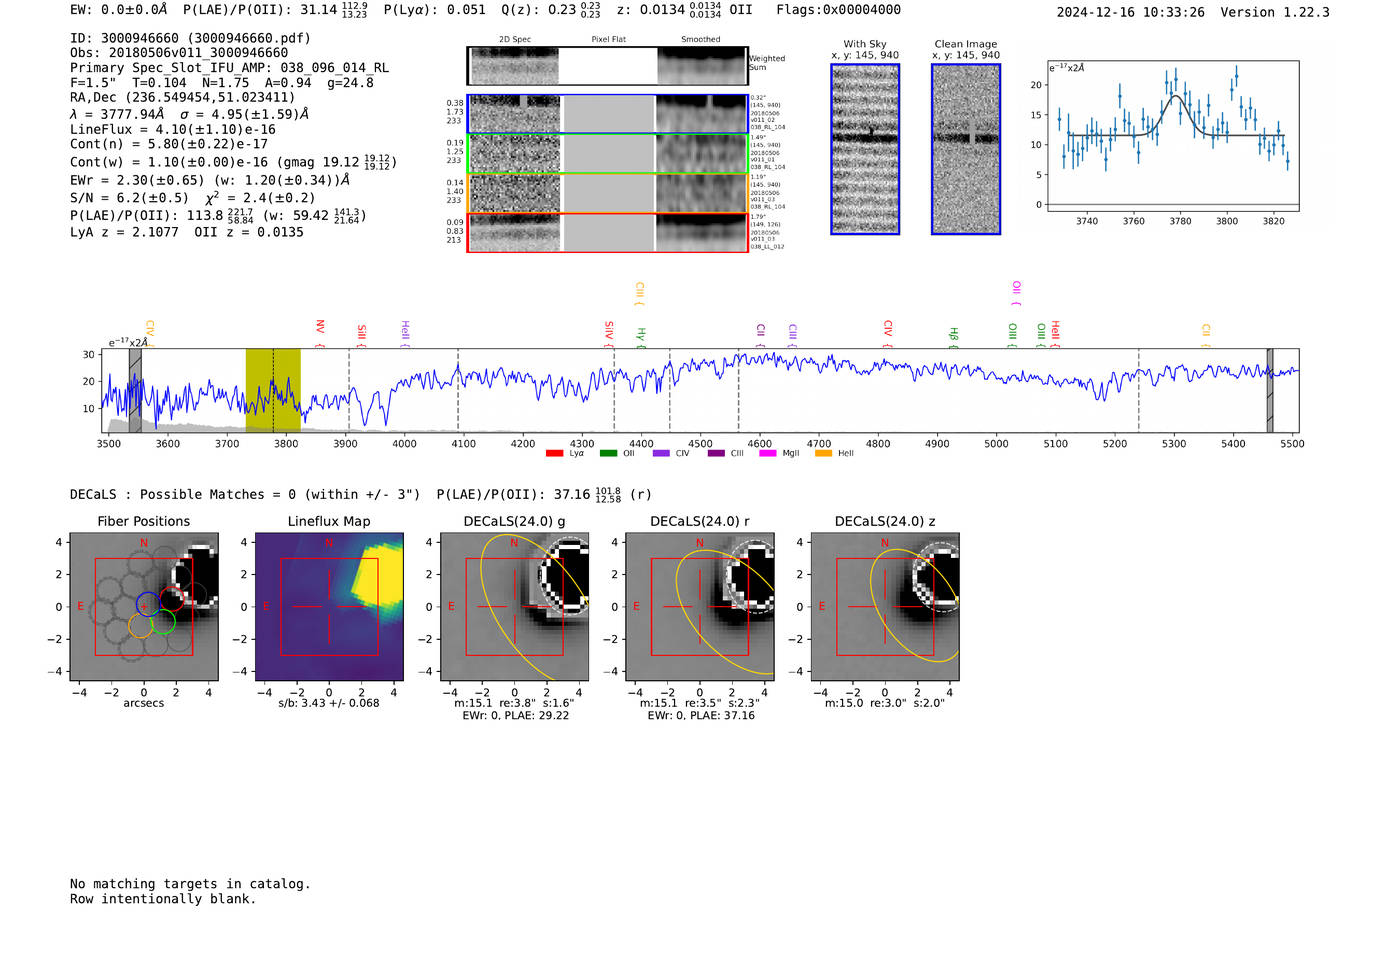Click the λ = 3777.94Å value
1400x953 pixels.
[117, 114]
